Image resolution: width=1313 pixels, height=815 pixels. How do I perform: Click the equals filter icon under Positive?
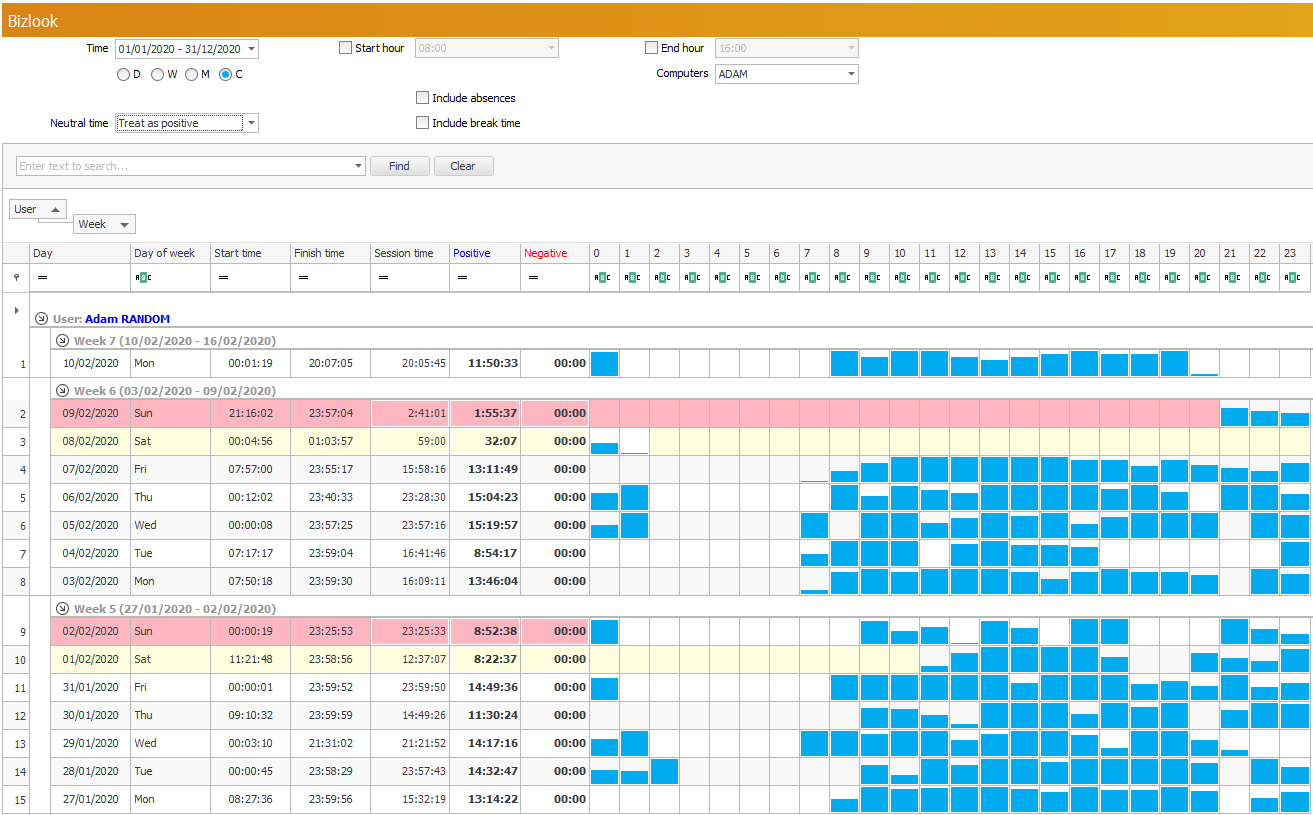pos(461,278)
